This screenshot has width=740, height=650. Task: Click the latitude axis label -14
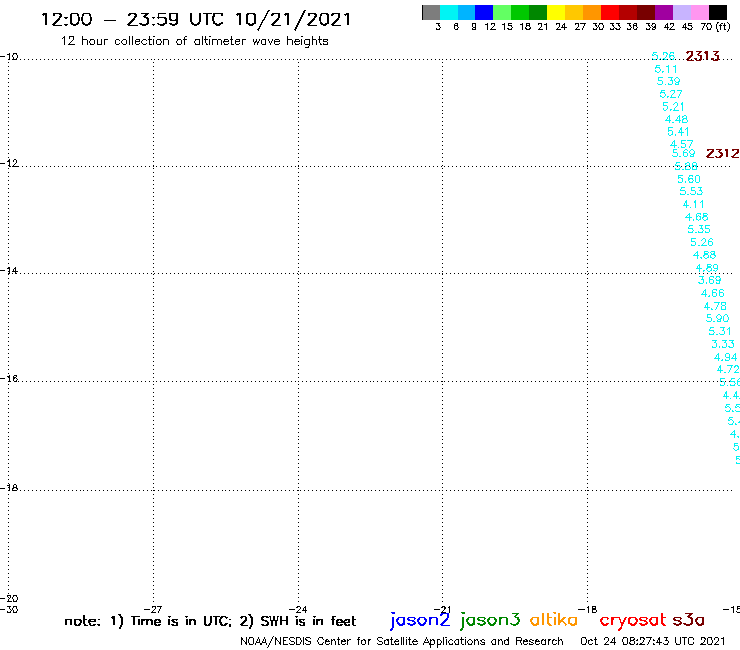pos(9,271)
